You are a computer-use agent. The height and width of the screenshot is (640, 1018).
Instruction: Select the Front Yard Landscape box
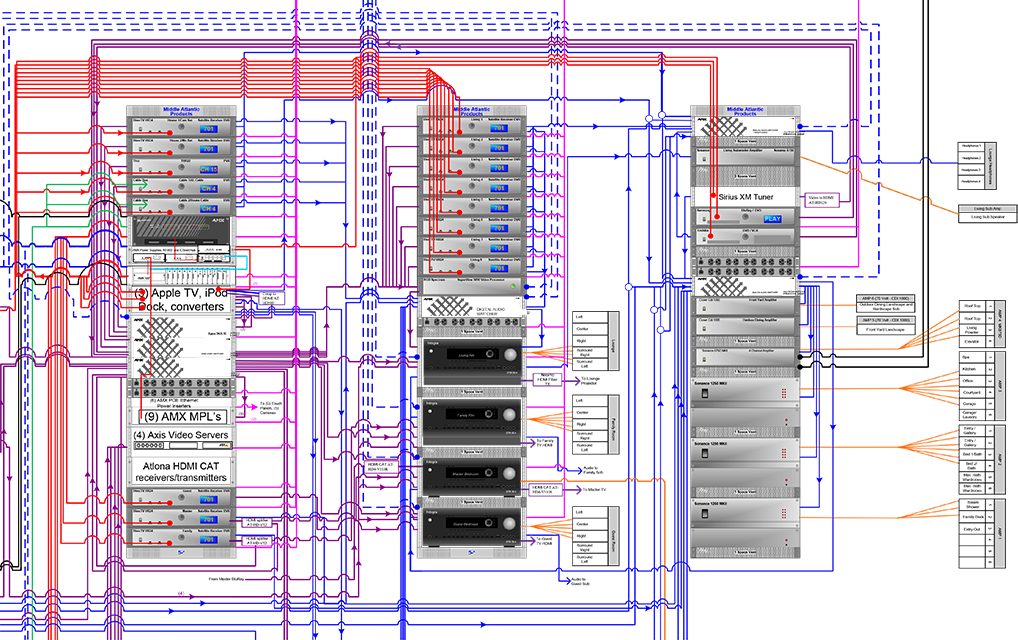[x=886, y=329]
